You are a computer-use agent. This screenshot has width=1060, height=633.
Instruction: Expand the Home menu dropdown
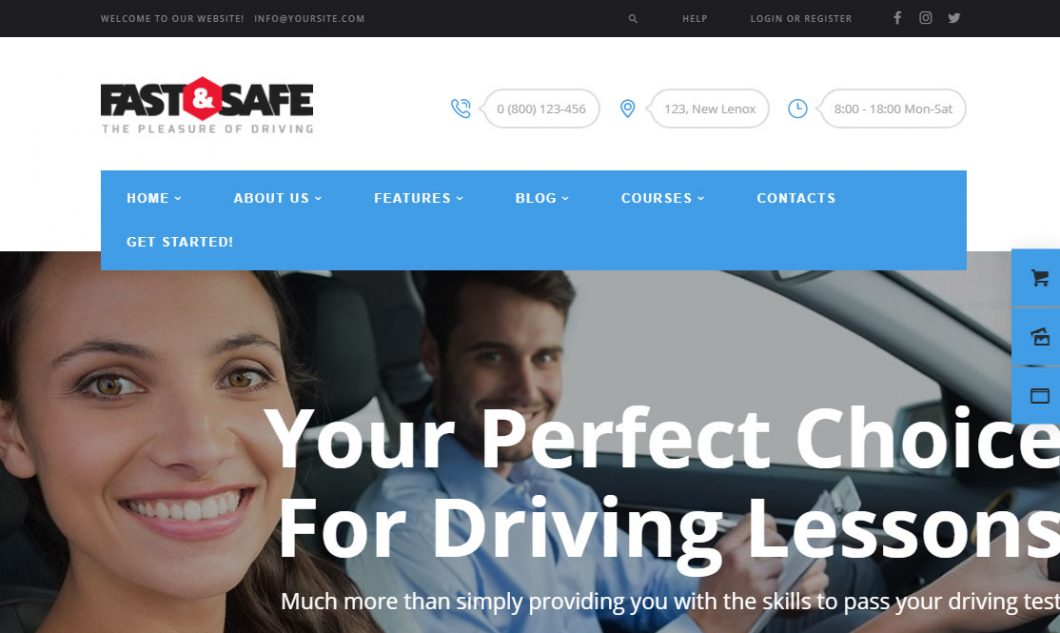[x=153, y=198]
